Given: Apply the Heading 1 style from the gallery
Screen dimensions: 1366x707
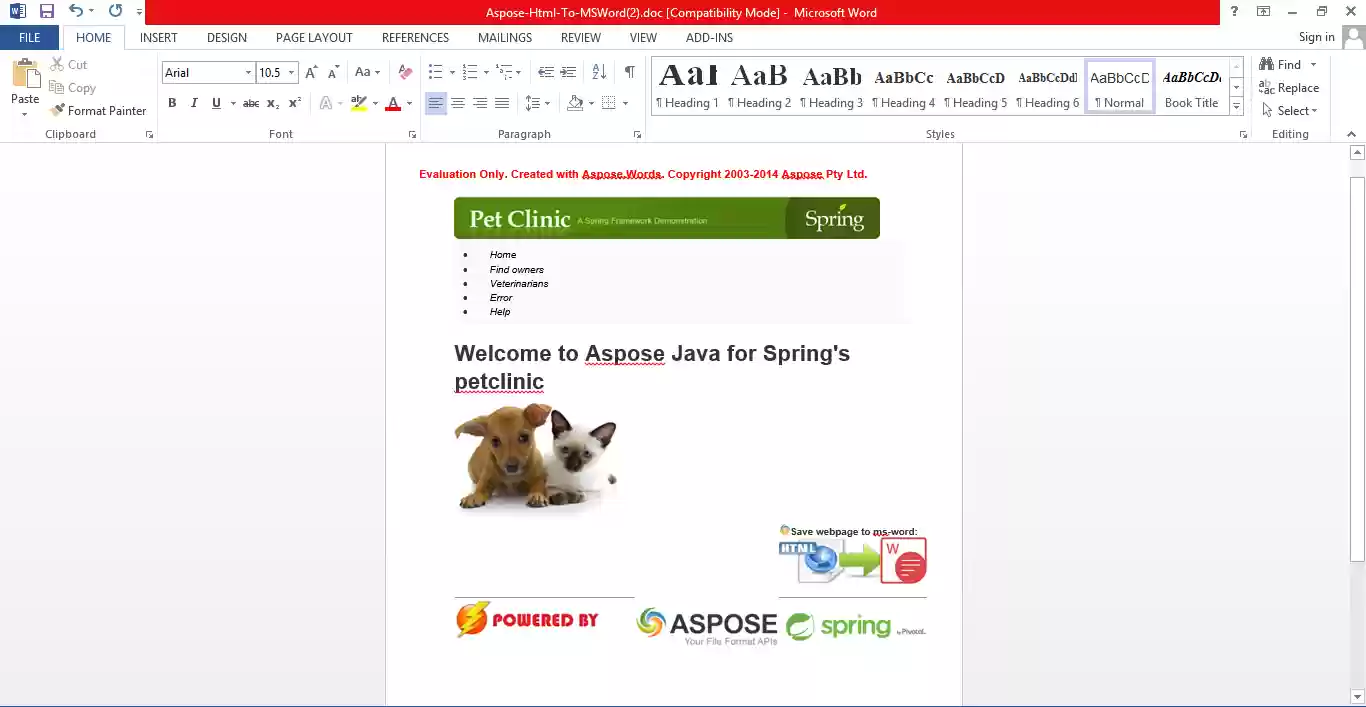Looking at the screenshot, I should 687,84.
